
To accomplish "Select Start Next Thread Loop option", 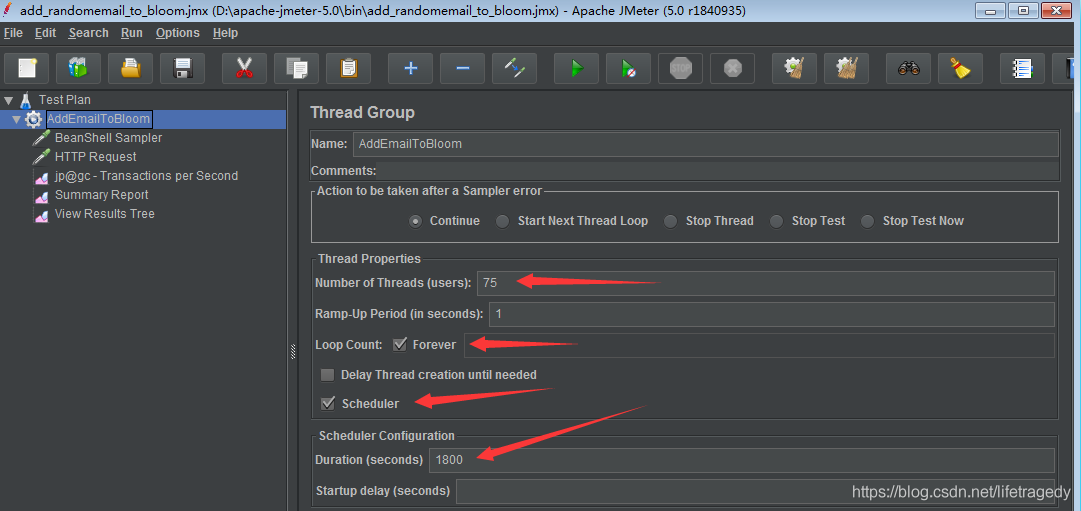I will click(503, 221).
